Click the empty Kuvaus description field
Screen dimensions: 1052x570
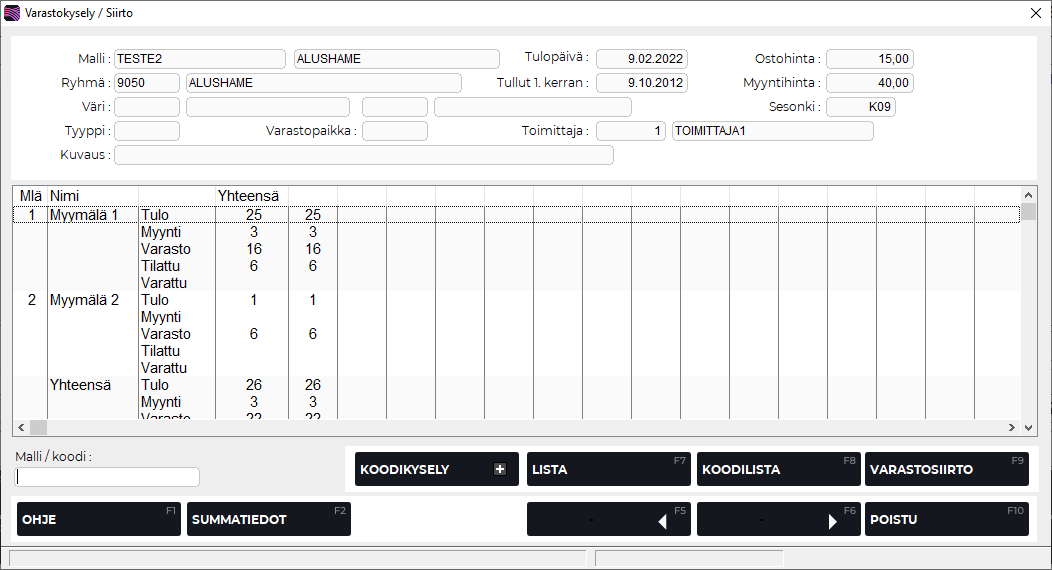pyautogui.click(x=364, y=155)
